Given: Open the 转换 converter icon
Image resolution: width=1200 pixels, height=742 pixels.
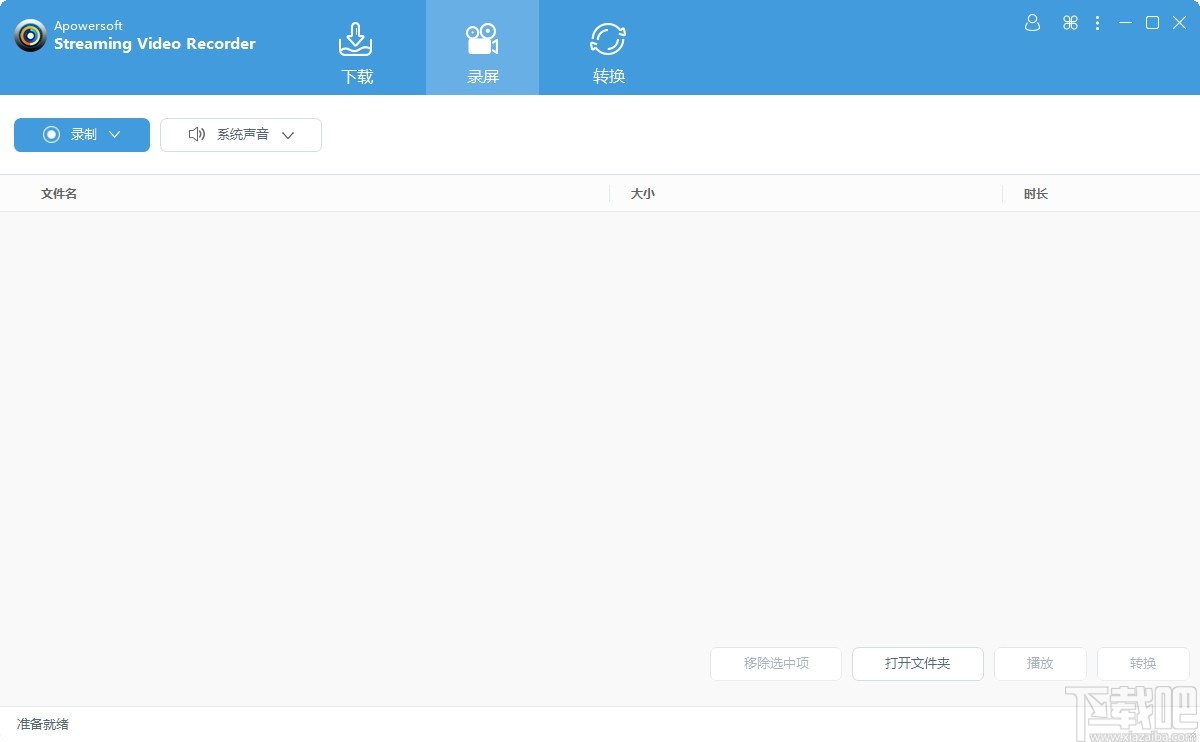Looking at the screenshot, I should pyautogui.click(x=608, y=38).
